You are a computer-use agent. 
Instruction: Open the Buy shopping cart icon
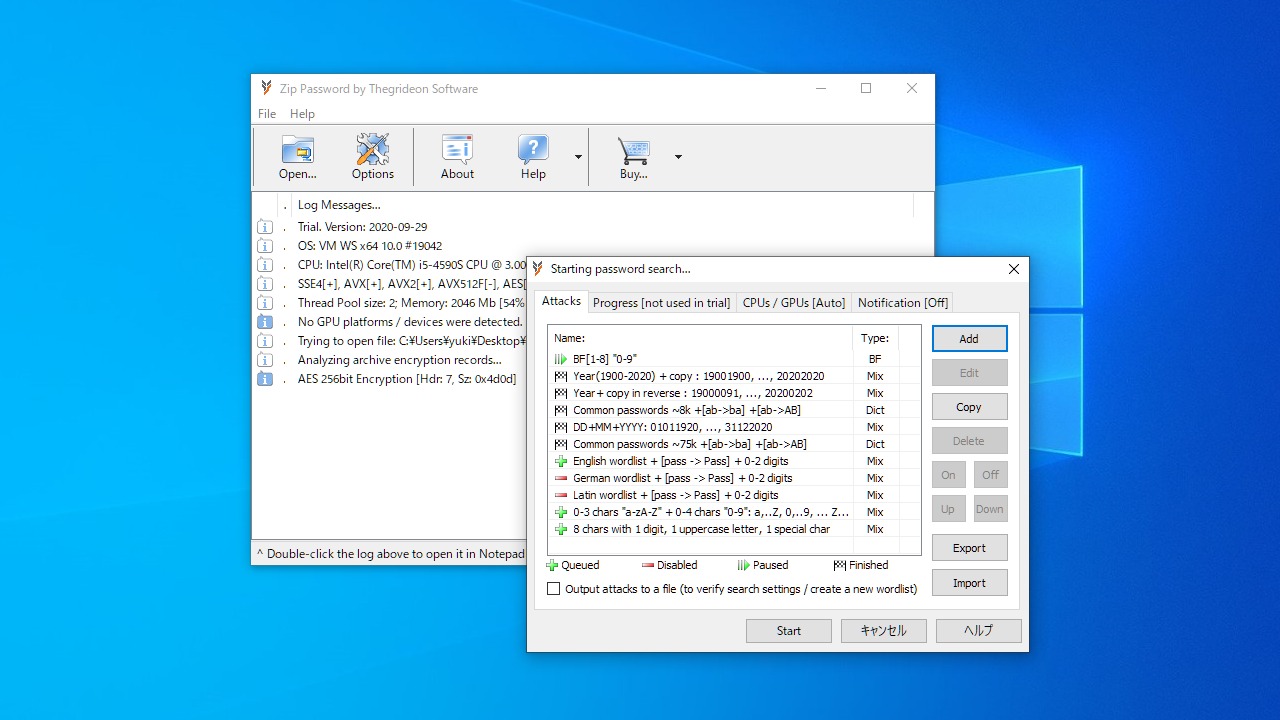(x=633, y=157)
